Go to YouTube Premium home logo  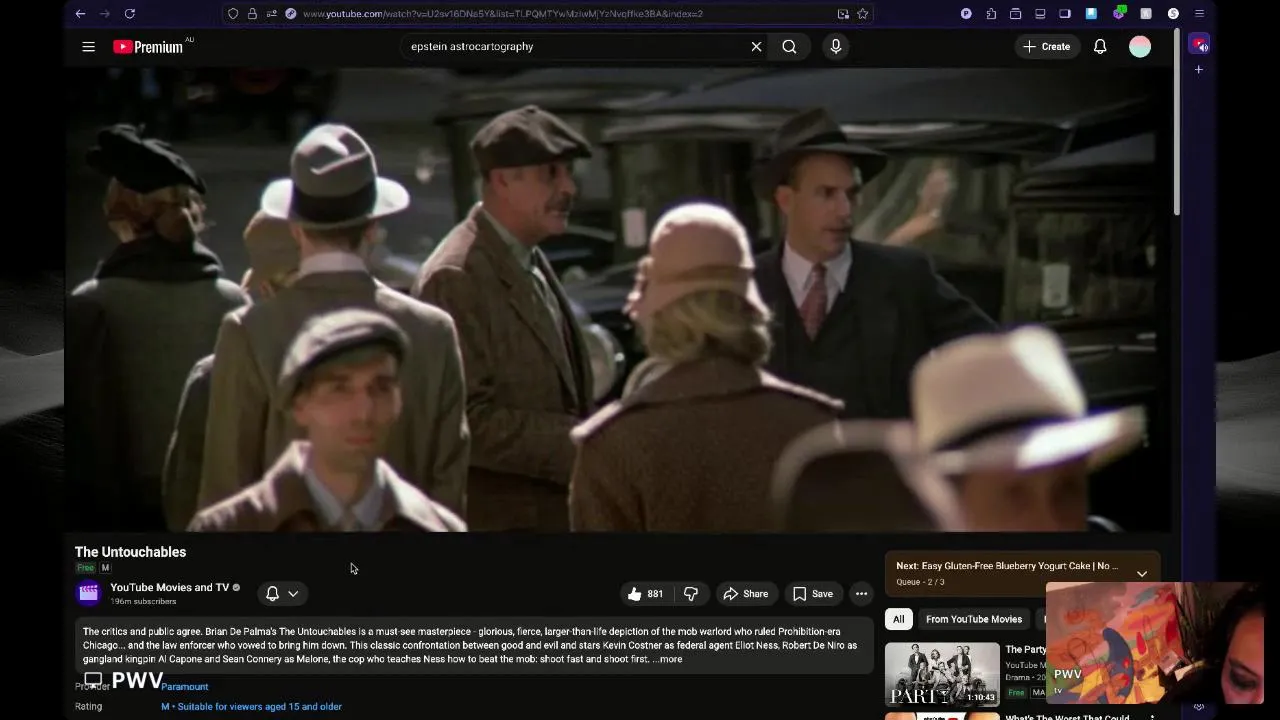(x=148, y=47)
